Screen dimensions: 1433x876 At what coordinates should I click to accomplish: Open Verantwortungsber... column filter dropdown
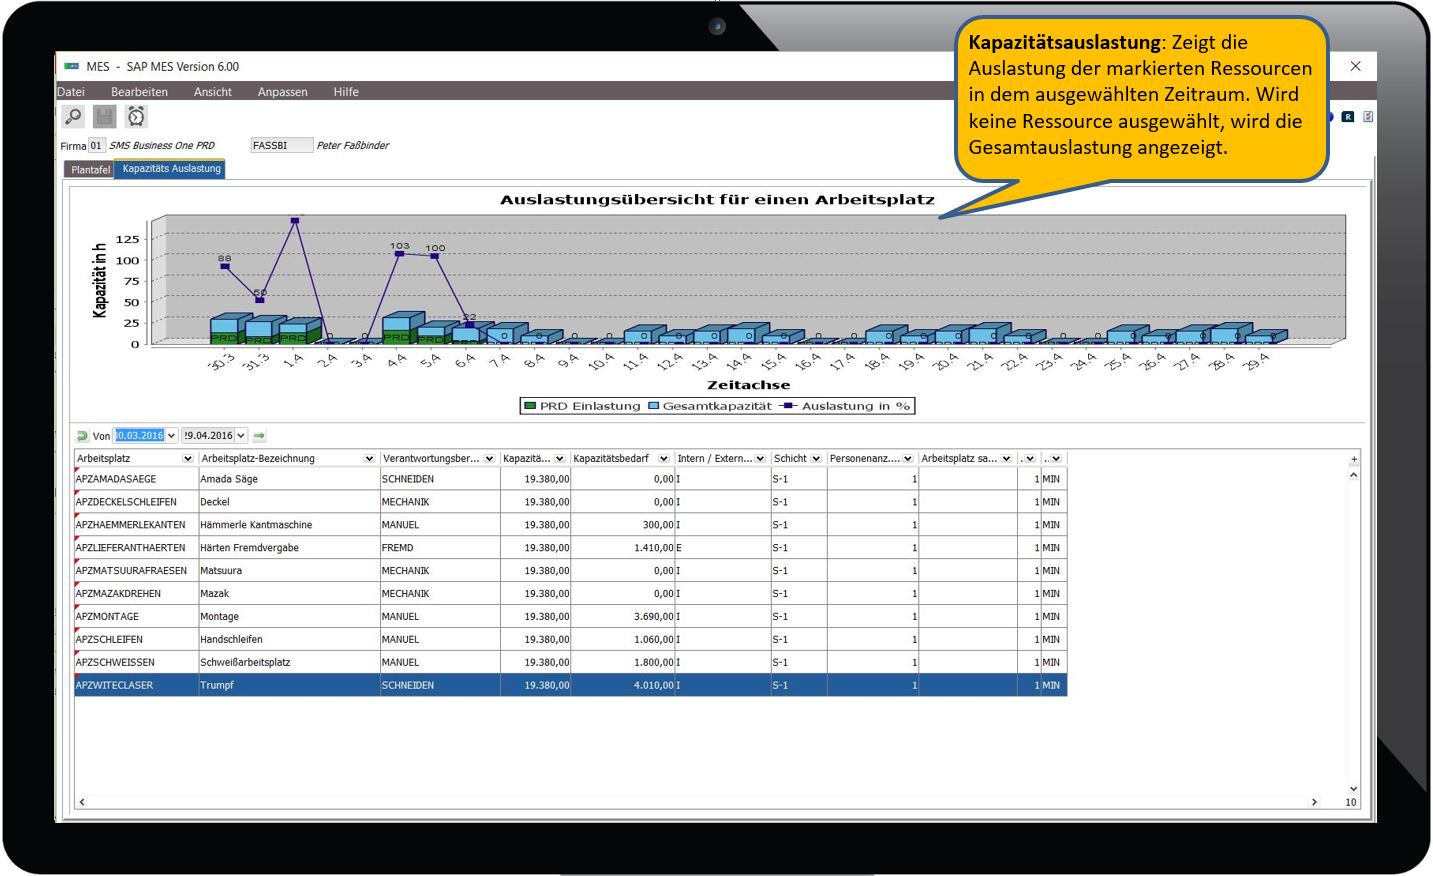(489, 459)
